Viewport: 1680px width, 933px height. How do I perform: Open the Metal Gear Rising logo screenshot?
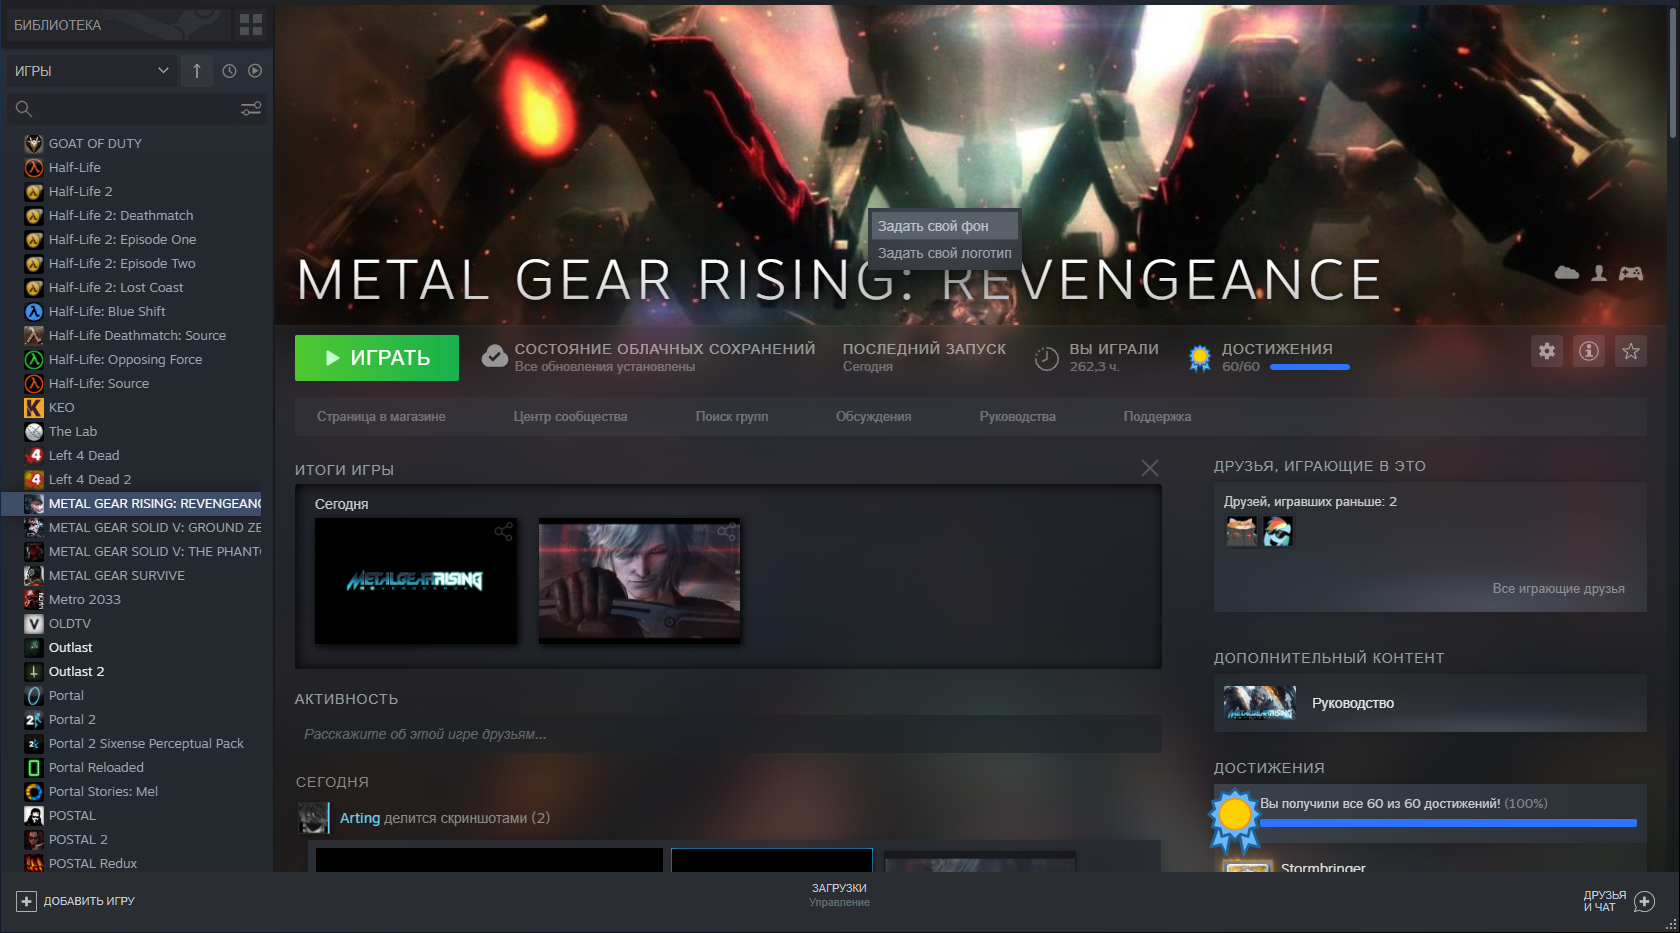coord(416,581)
